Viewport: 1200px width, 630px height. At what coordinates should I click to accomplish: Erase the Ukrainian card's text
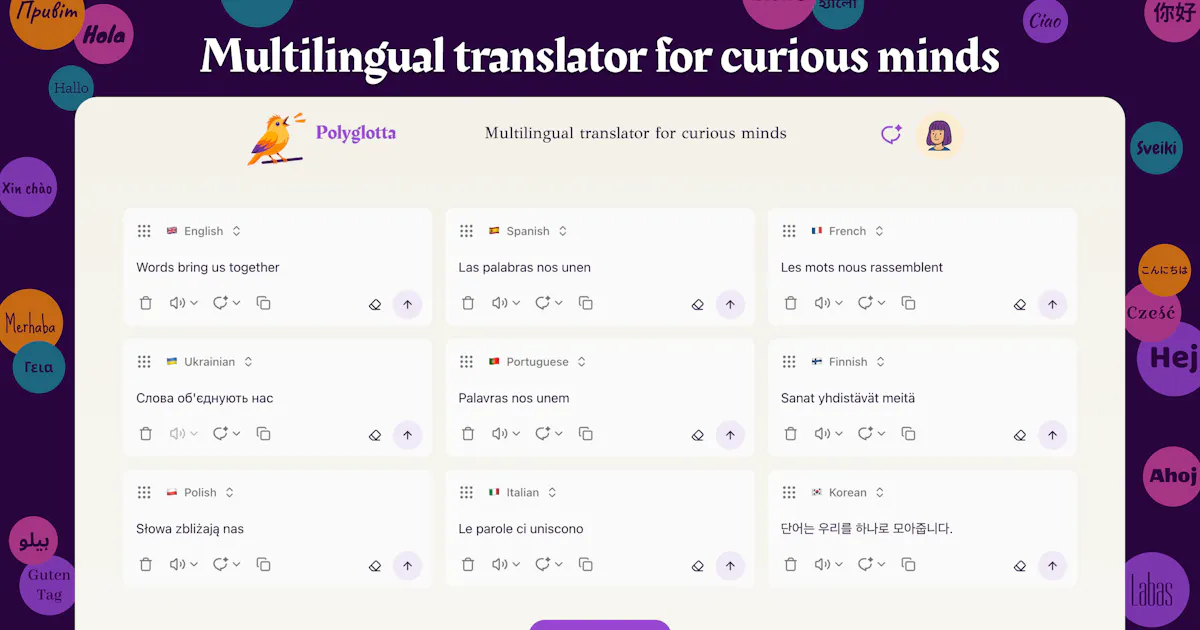pyautogui.click(x=375, y=436)
